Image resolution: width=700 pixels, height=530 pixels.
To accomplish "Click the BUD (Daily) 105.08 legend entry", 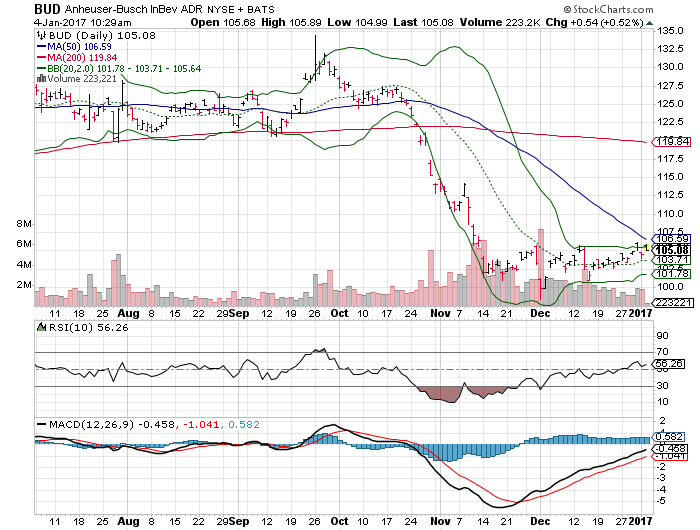I will tap(102, 36).
